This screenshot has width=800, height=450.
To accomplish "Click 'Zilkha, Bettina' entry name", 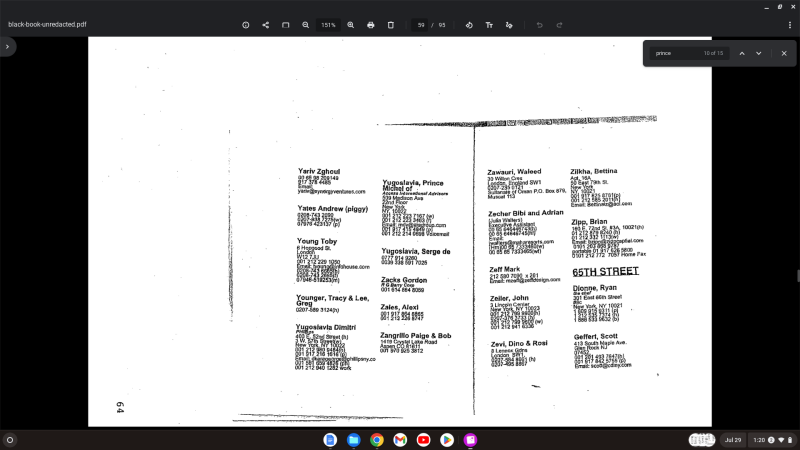I will pos(593,171).
